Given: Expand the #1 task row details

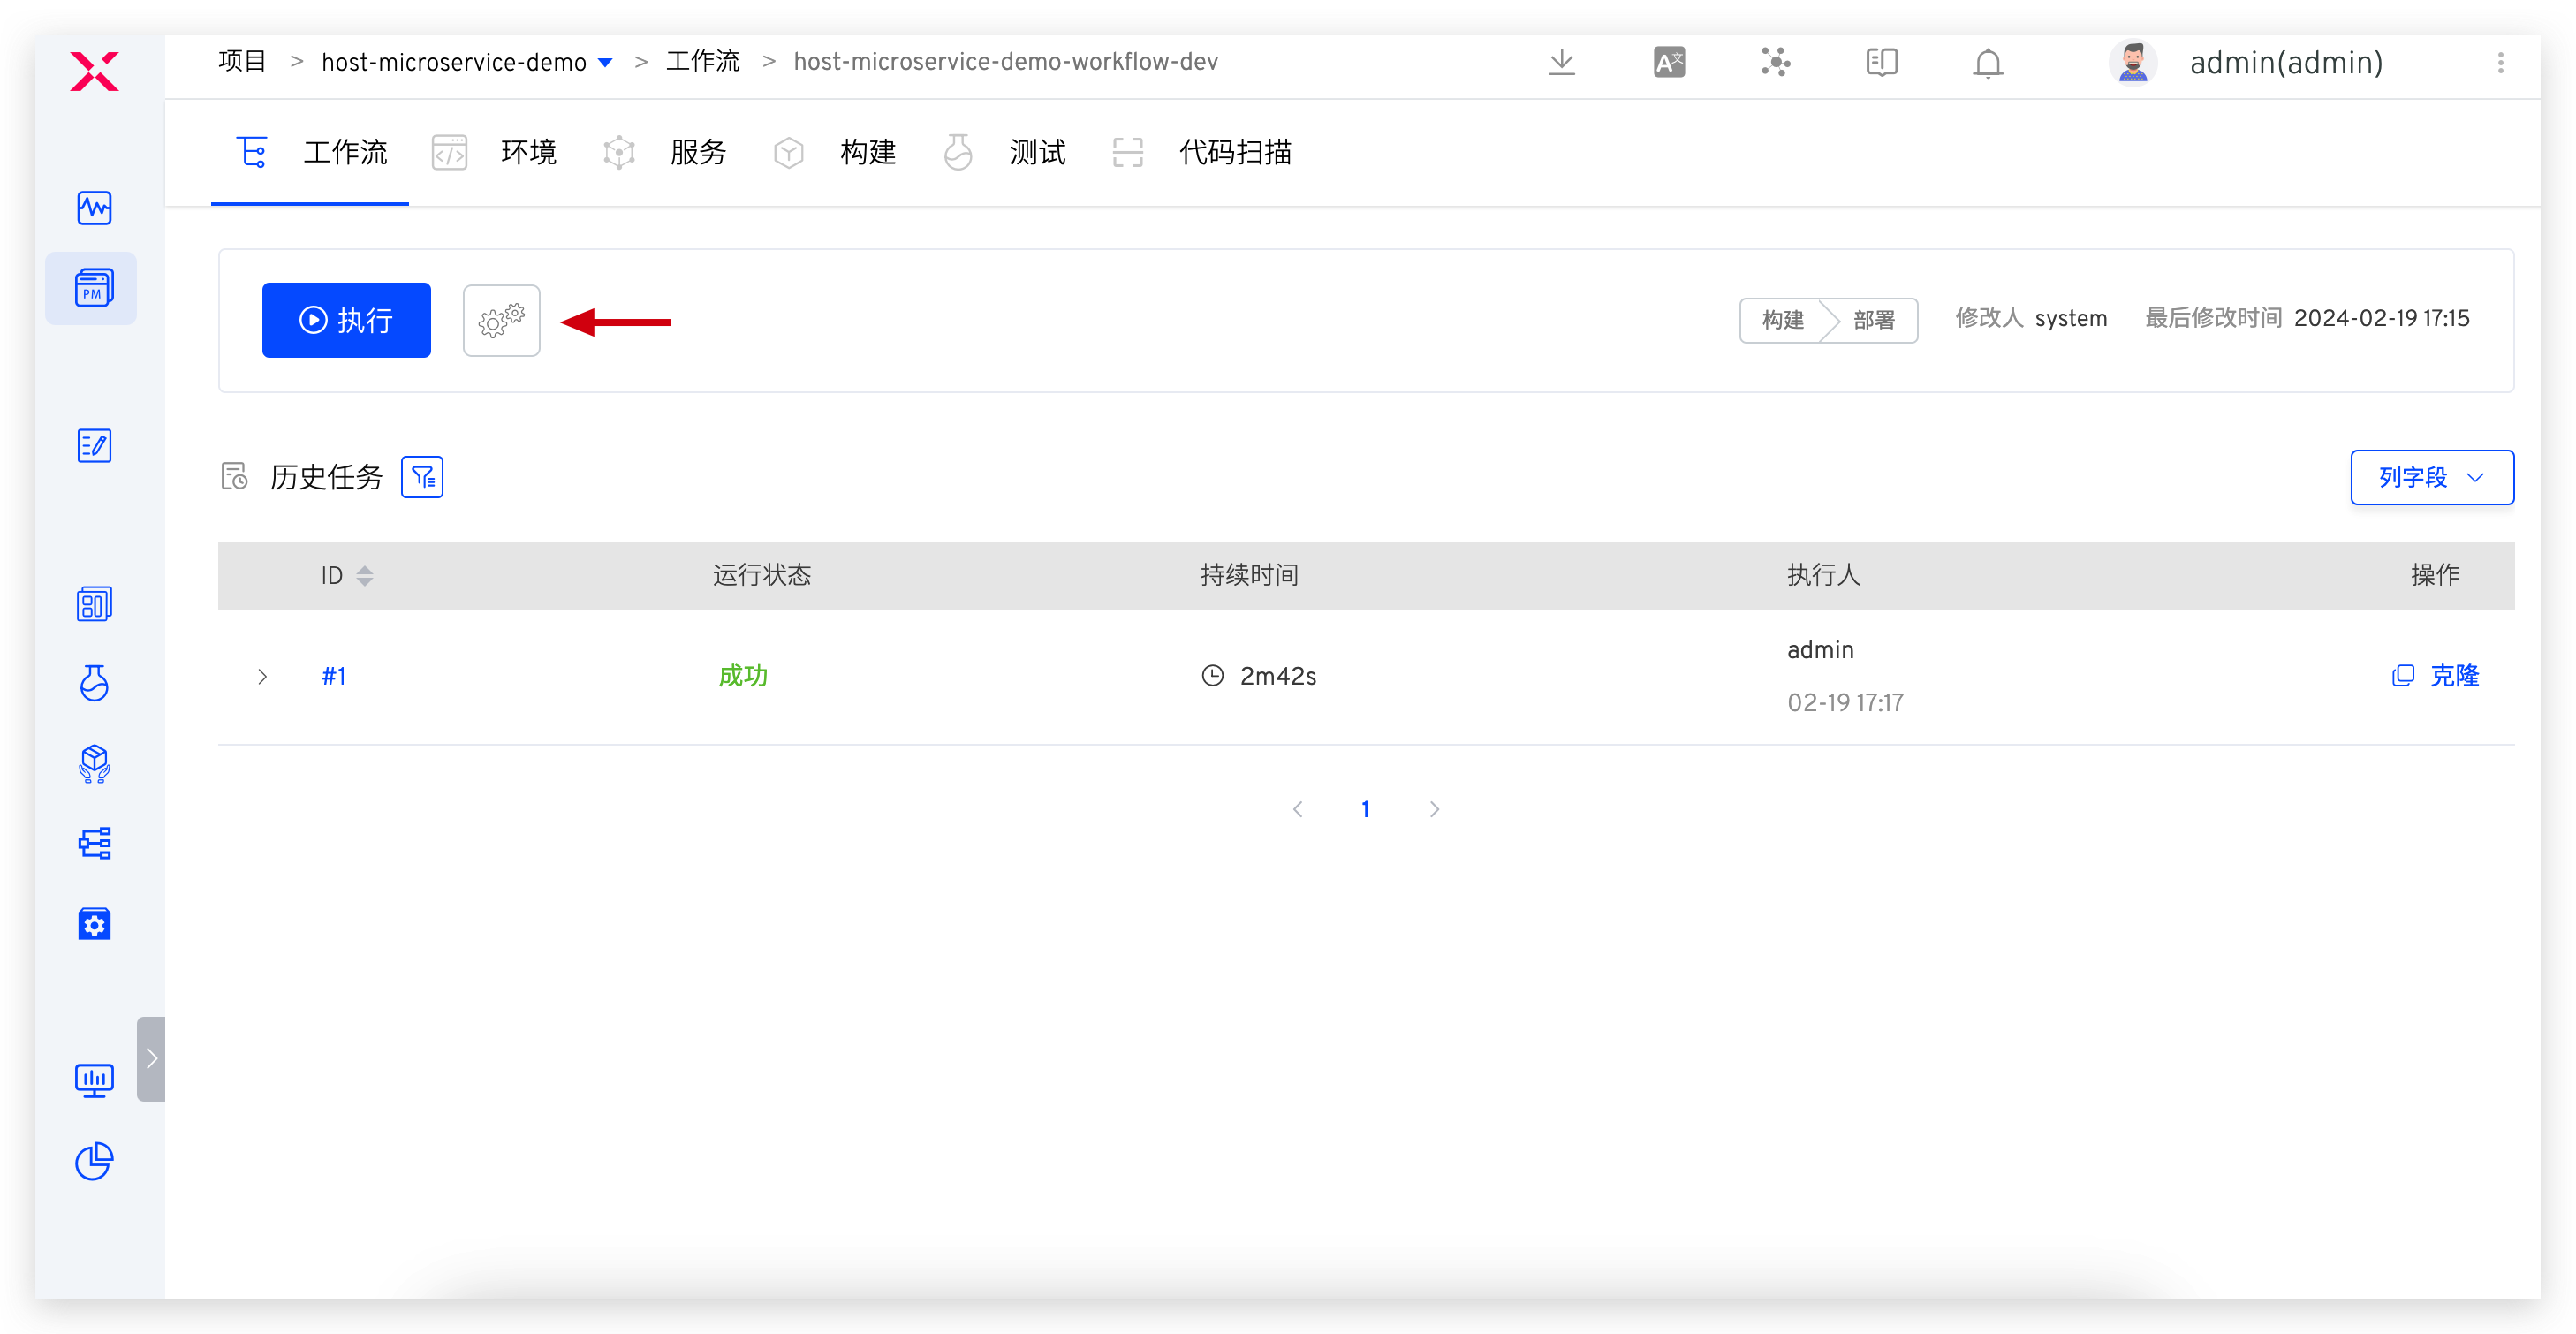Looking at the screenshot, I should point(262,676).
